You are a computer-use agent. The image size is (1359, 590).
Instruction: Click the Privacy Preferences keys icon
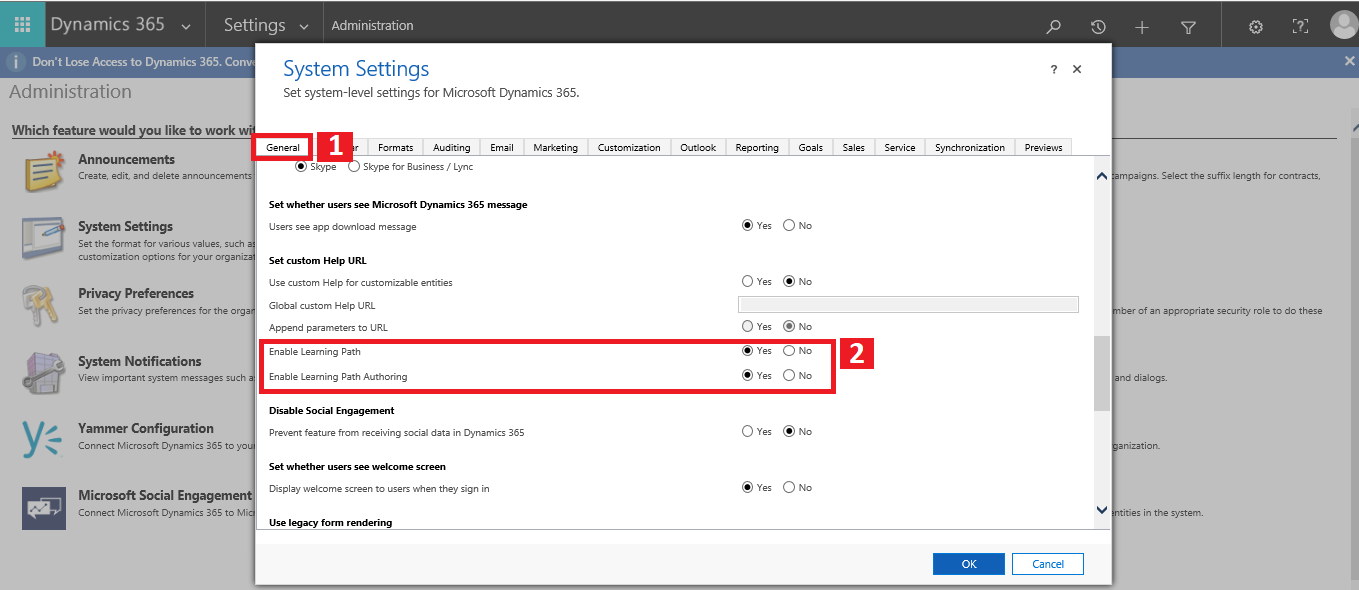click(43, 306)
